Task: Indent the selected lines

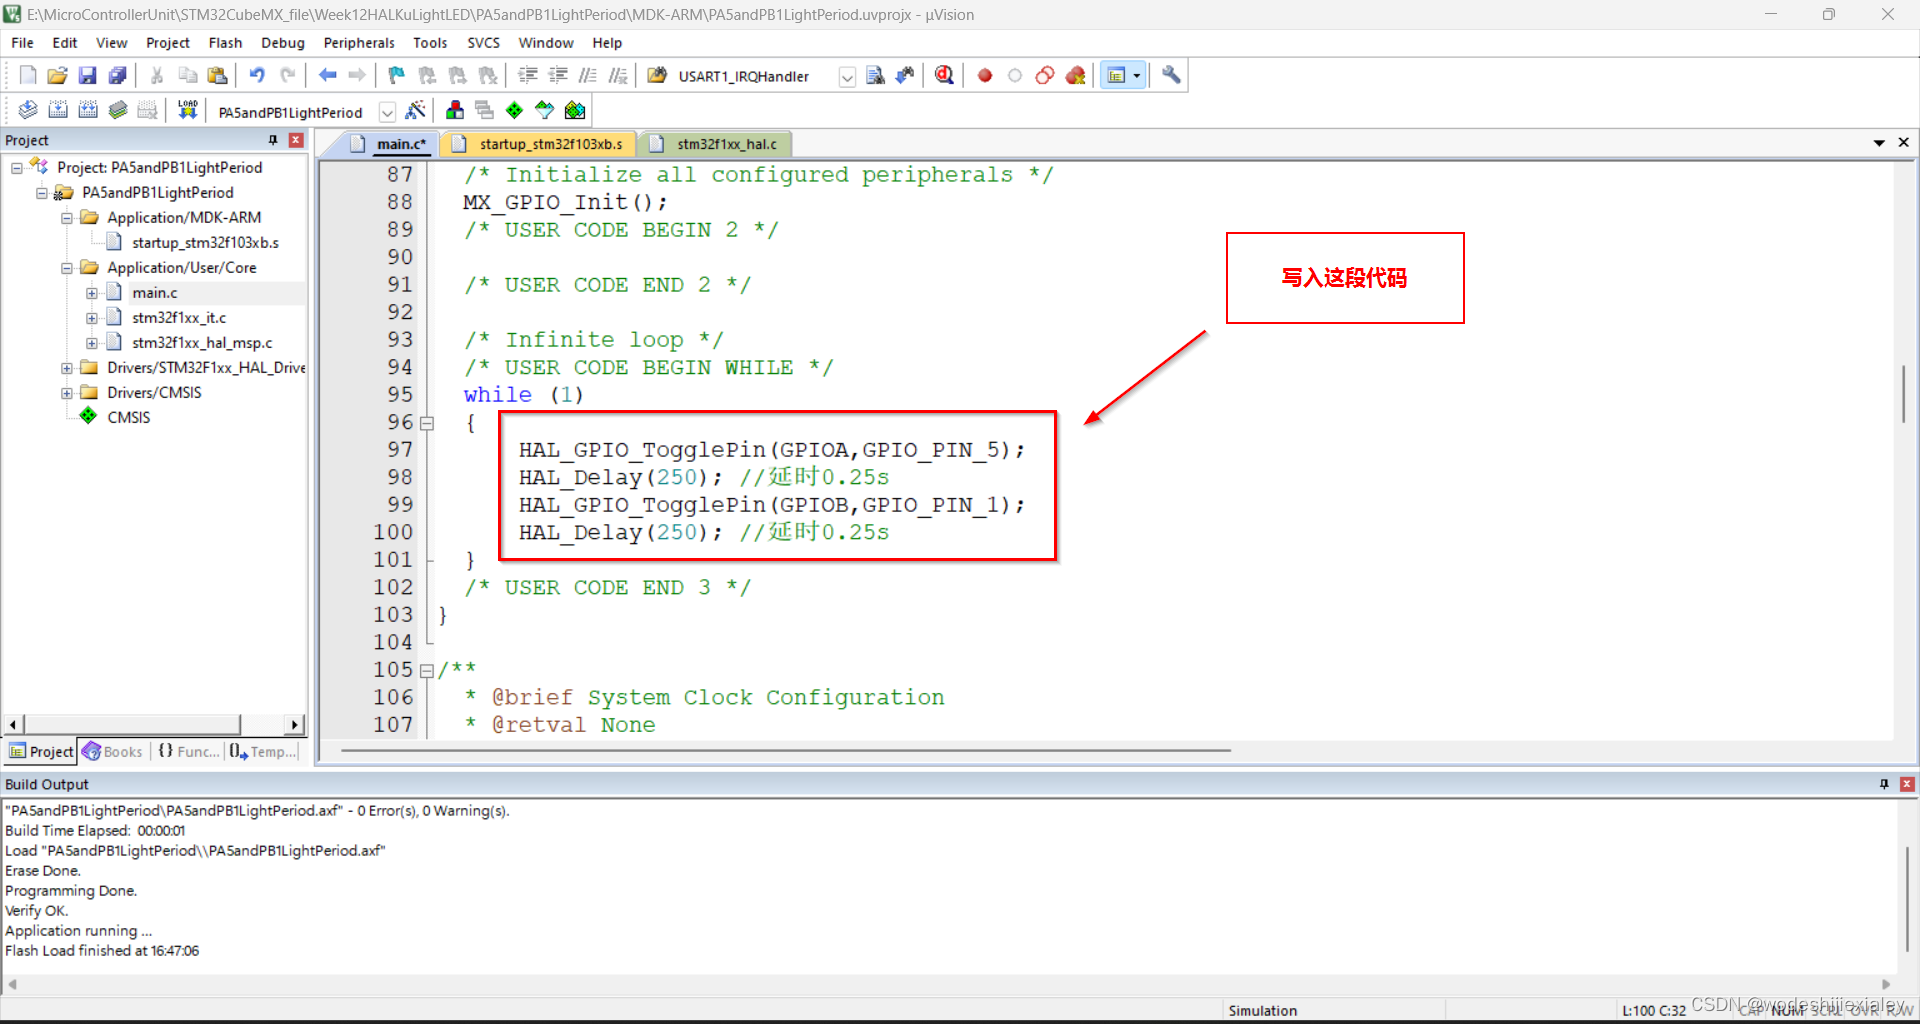Action: [528, 75]
